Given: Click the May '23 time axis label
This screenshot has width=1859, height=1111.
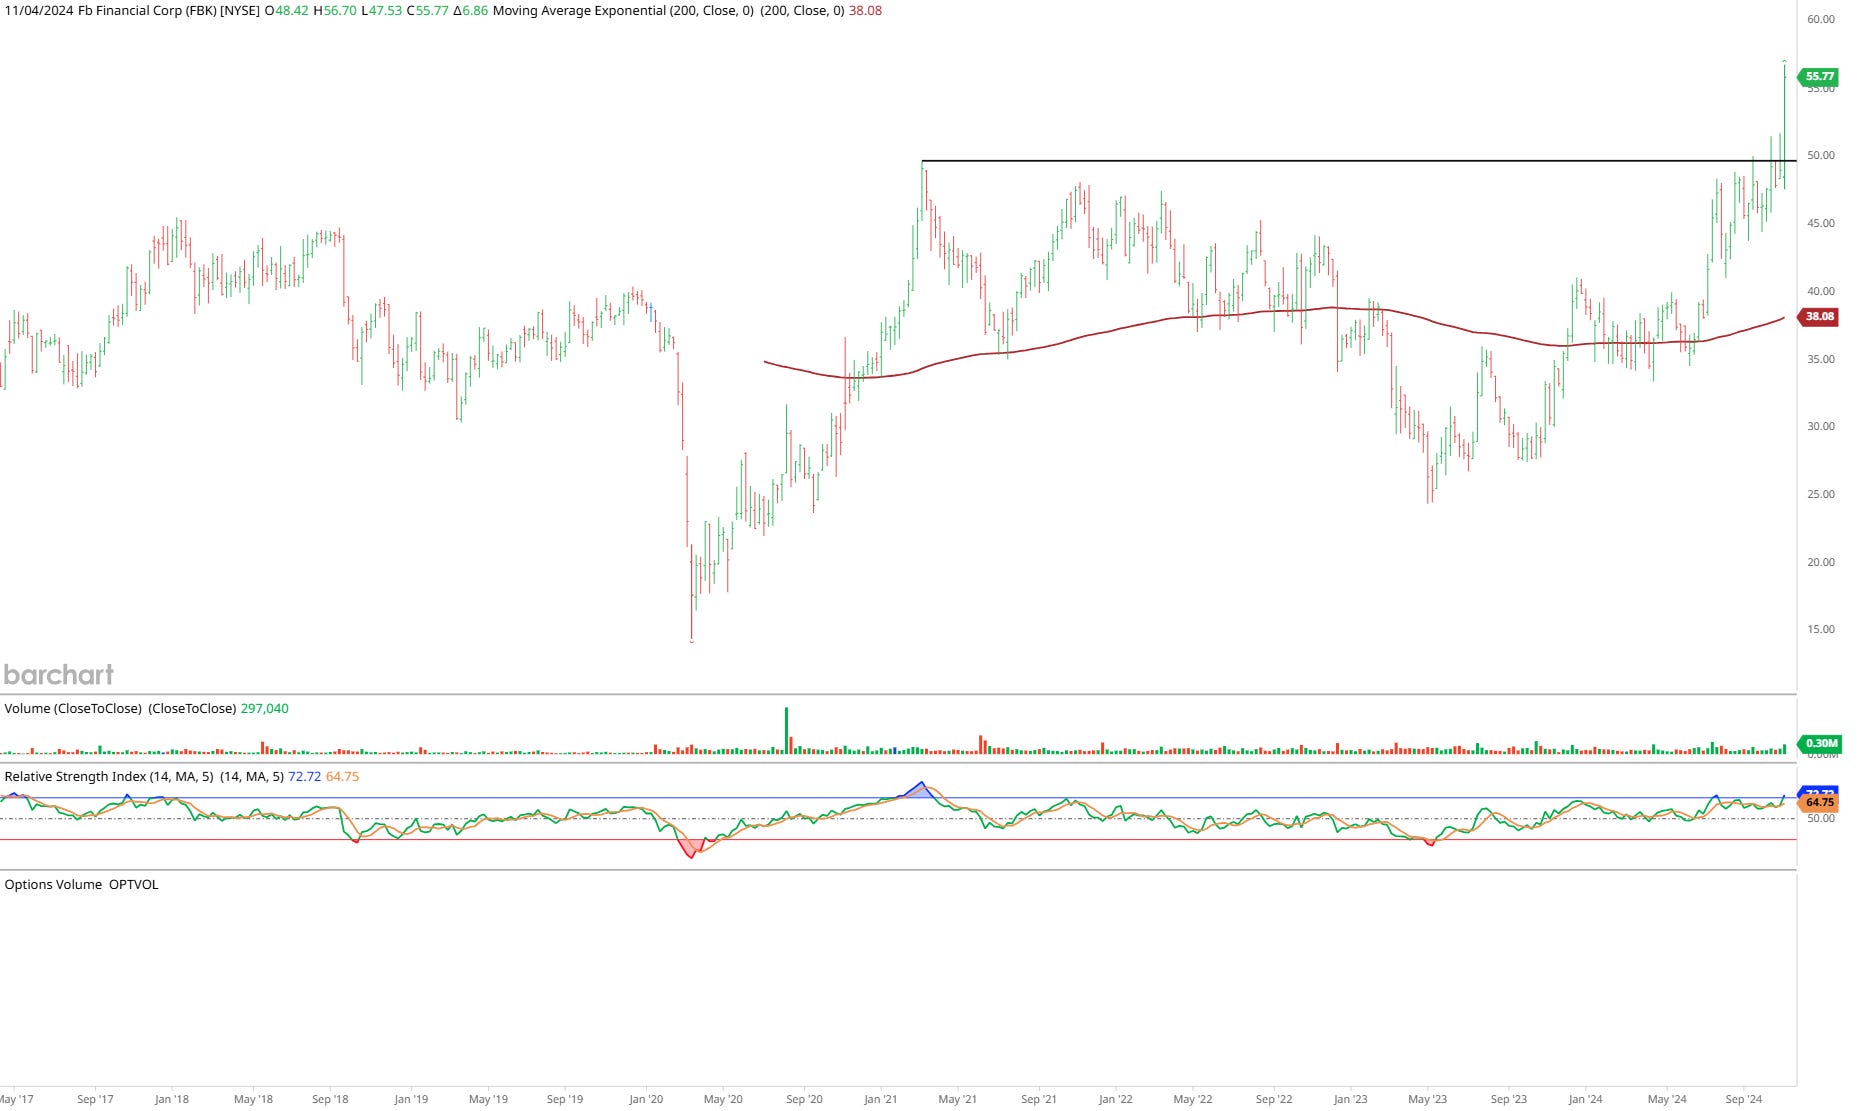Looking at the screenshot, I should (1427, 1099).
